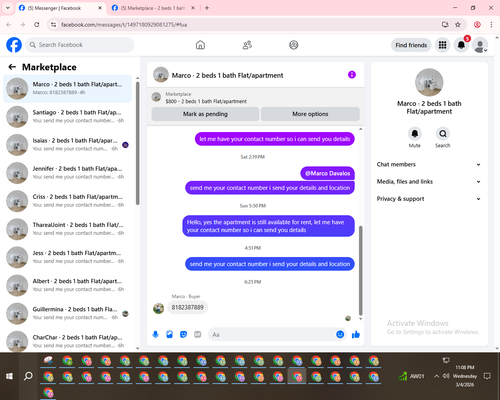The image size is (500, 400).
Task: Click the Search Facebook input field
Action: [x=80, y=45]
